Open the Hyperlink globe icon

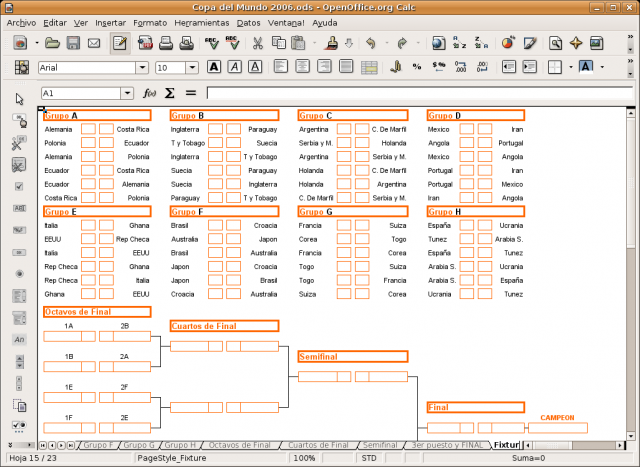(439, 43)
